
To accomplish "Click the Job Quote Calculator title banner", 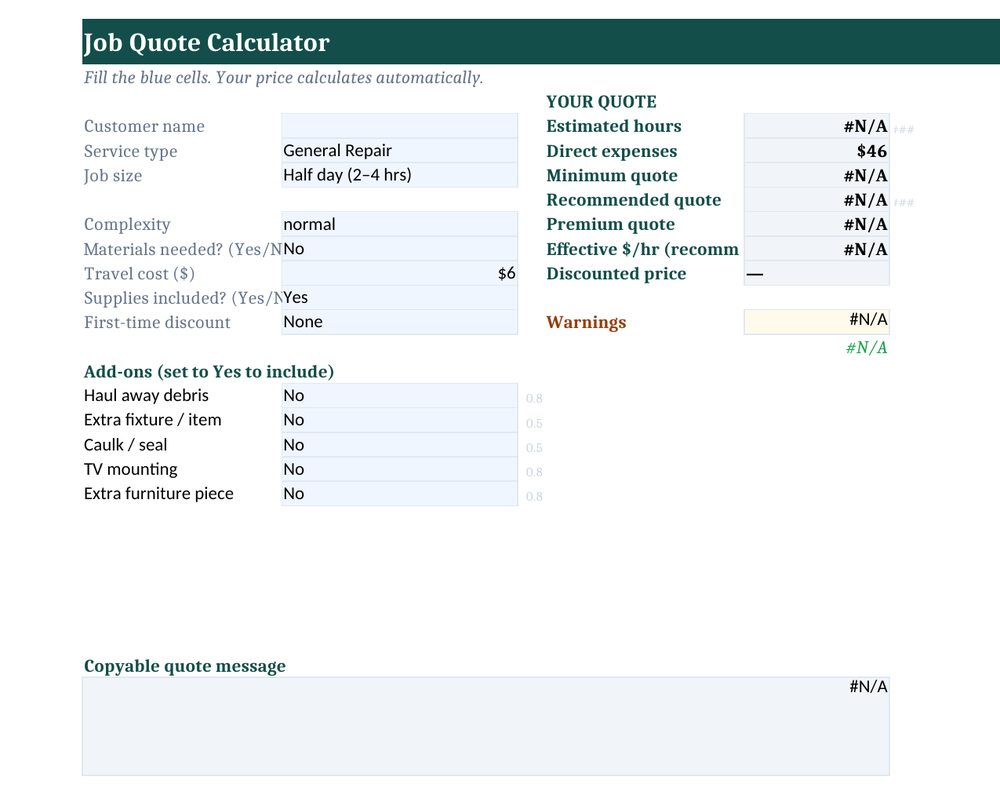I will click(541, 41).
